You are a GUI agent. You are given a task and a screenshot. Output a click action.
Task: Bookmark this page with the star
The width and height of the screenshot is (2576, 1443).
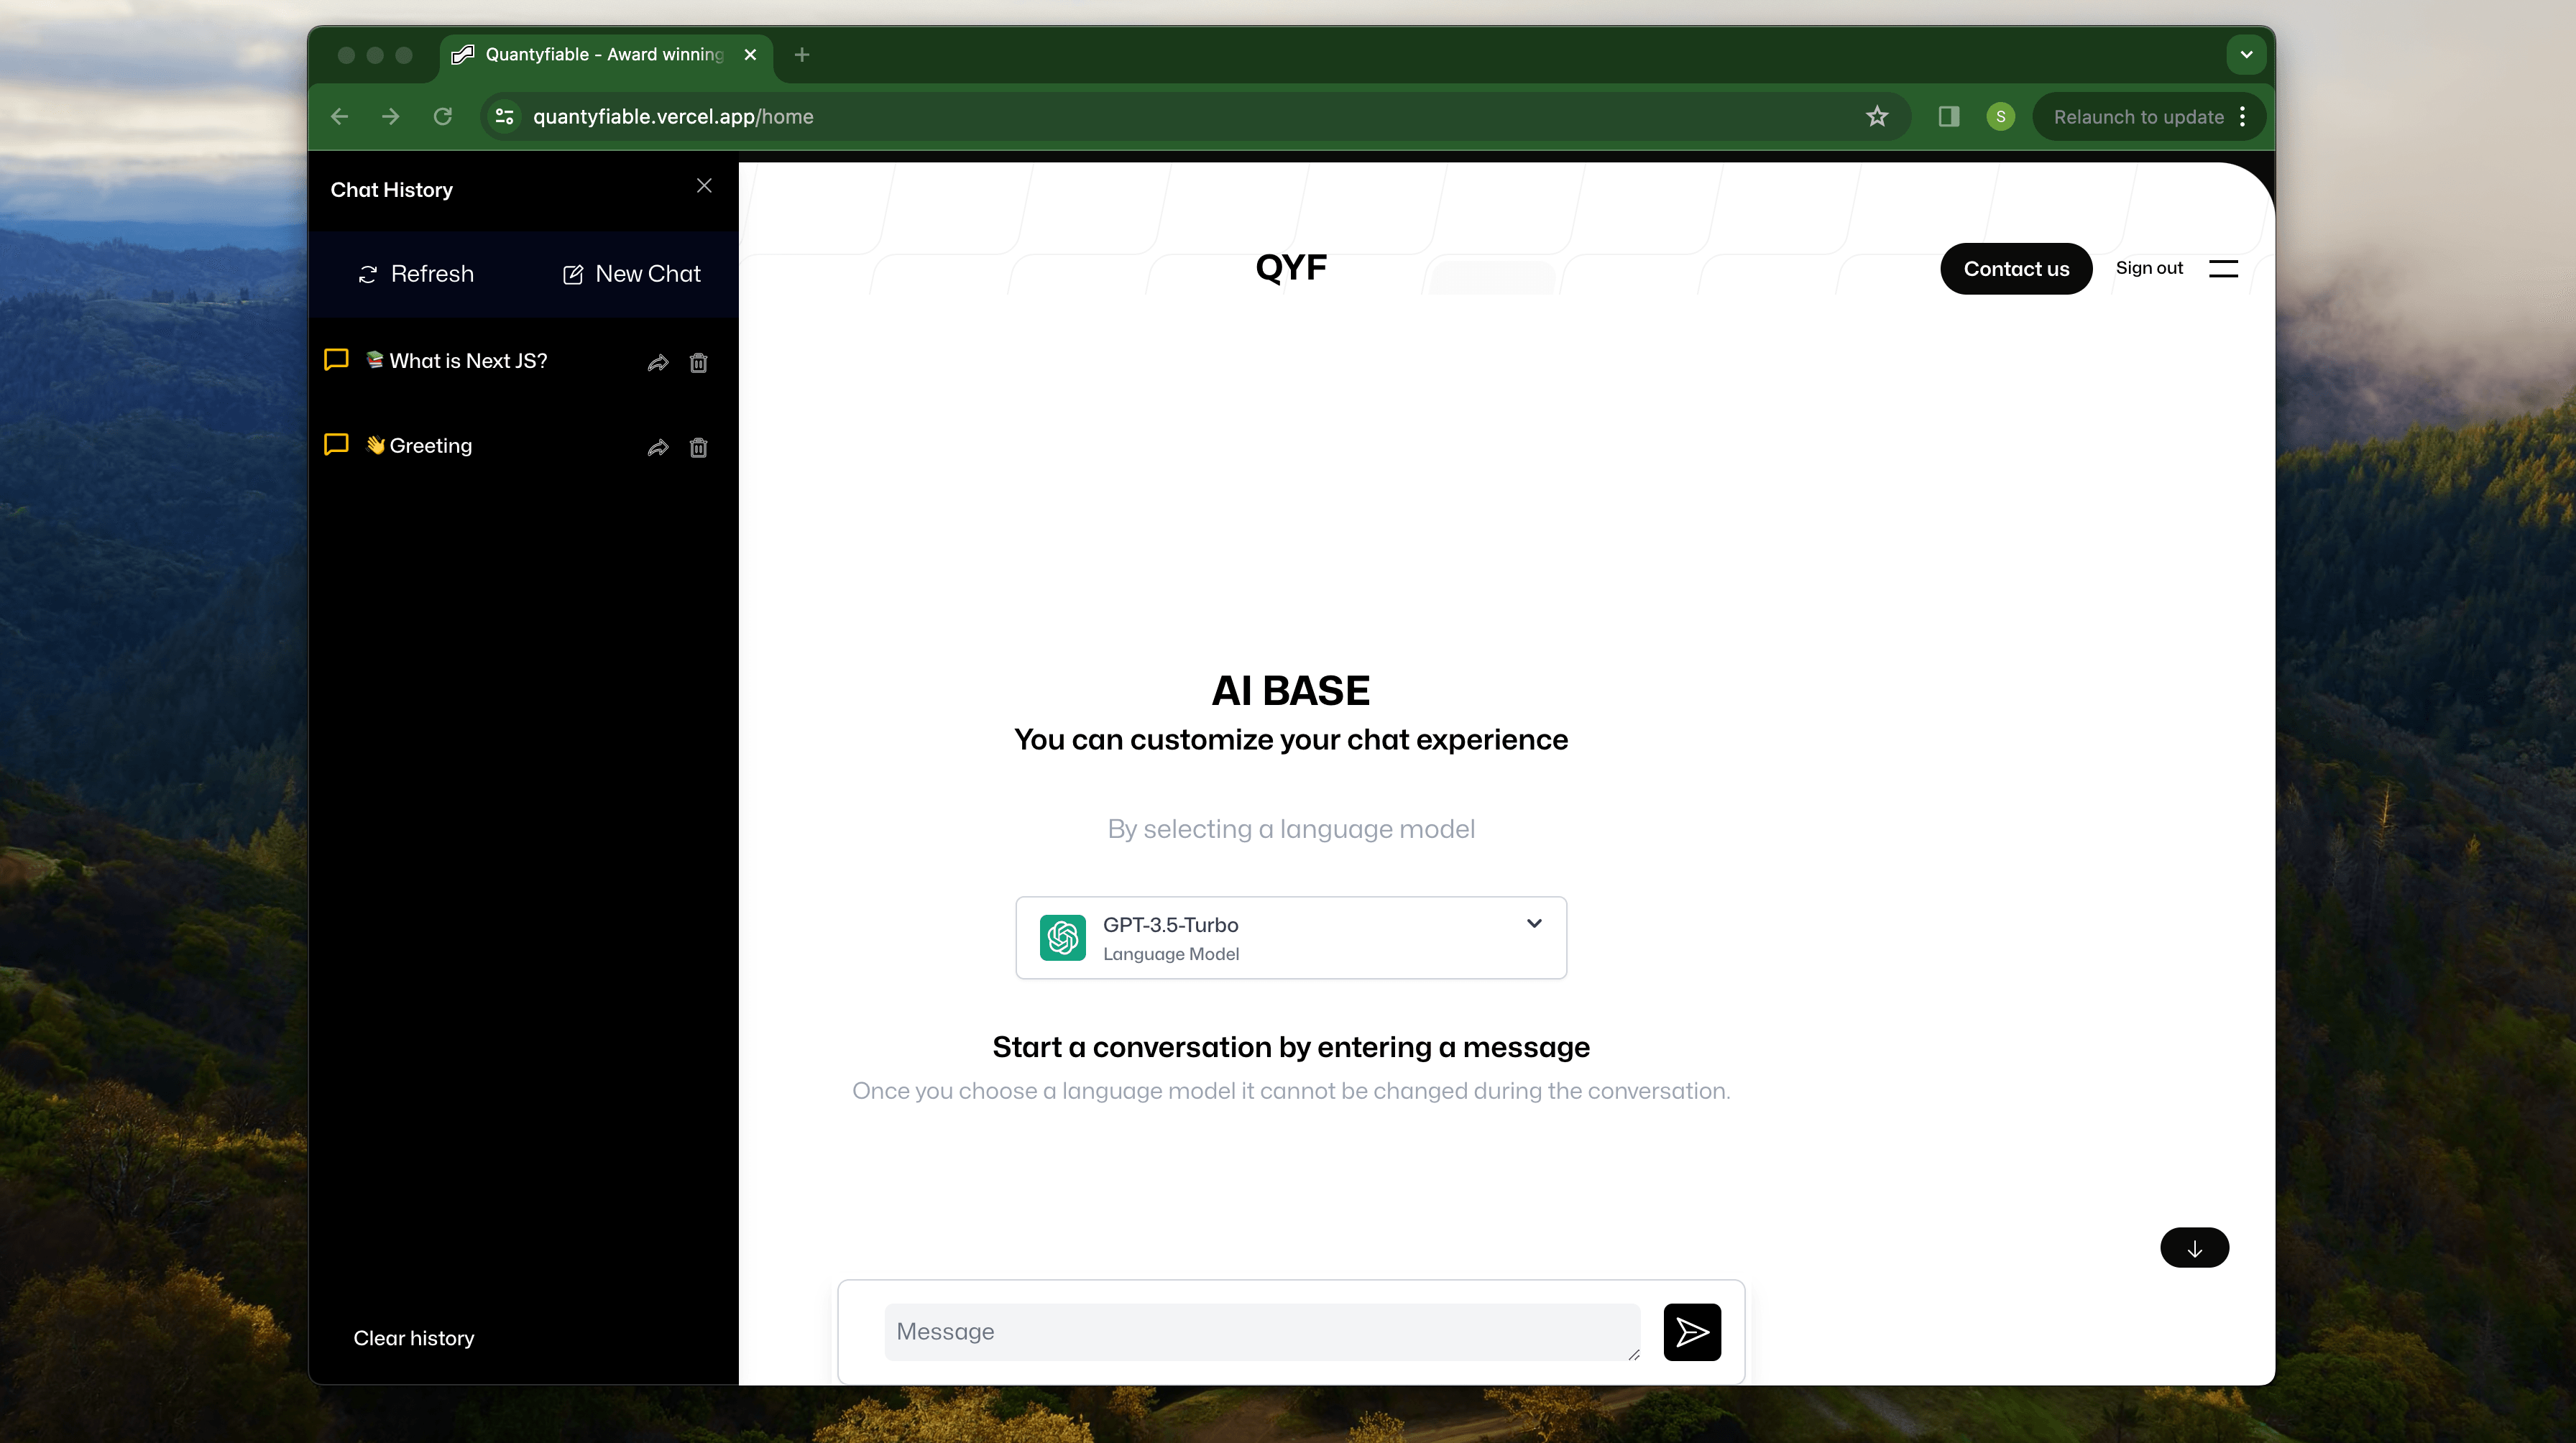[x=1877, y=117]
